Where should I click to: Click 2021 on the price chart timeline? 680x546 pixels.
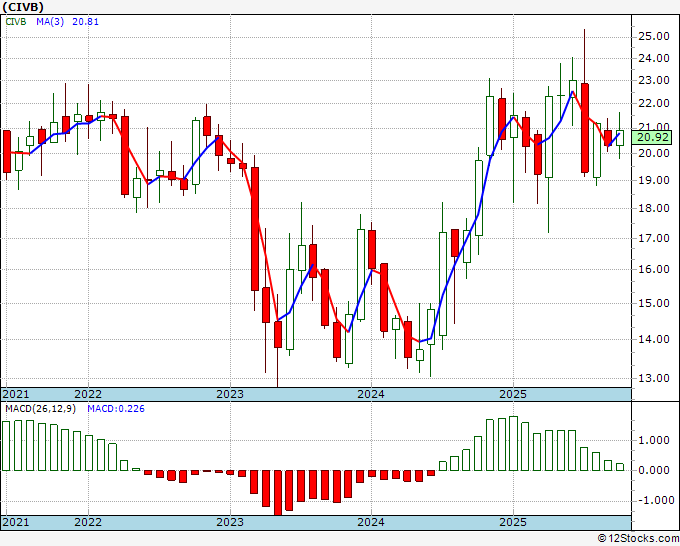16,394
